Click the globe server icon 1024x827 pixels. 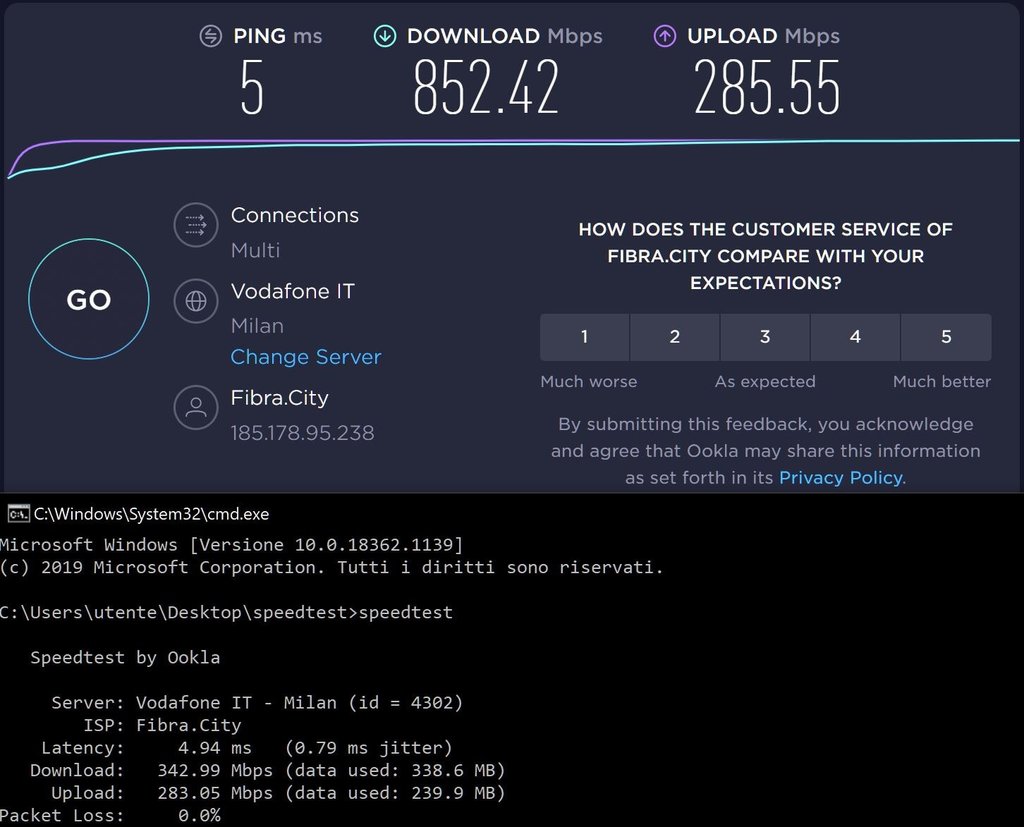click(196, 300)
